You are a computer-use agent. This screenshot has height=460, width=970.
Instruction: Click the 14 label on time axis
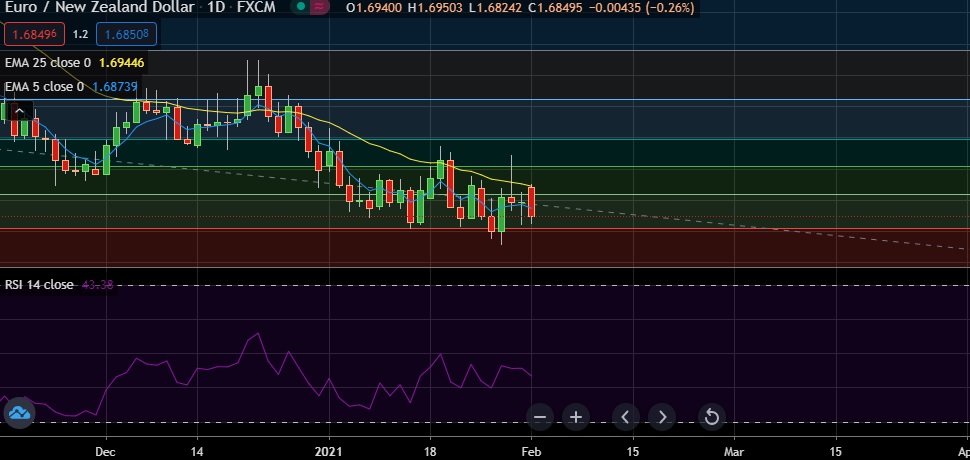click(197, 451)
